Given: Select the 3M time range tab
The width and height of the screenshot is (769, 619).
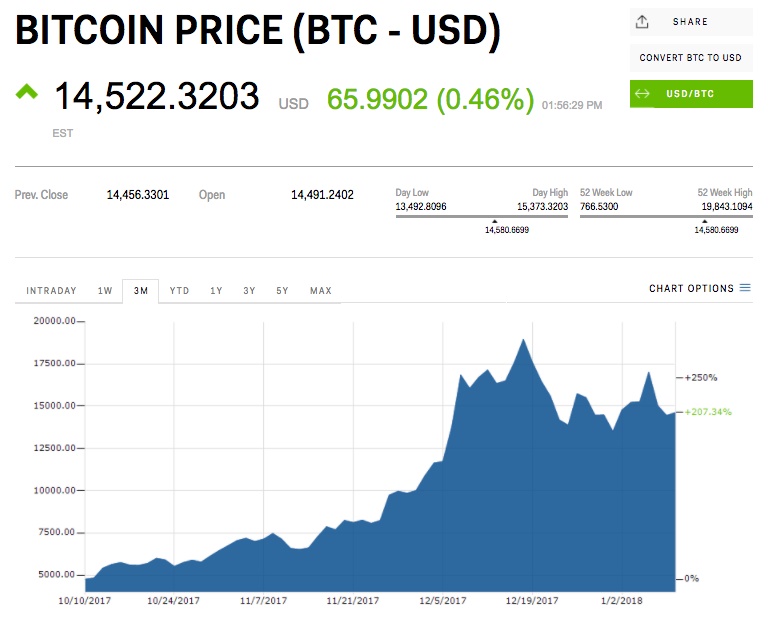Looking at the screenshot, I should pyautogui.click(x=140, y=291).
